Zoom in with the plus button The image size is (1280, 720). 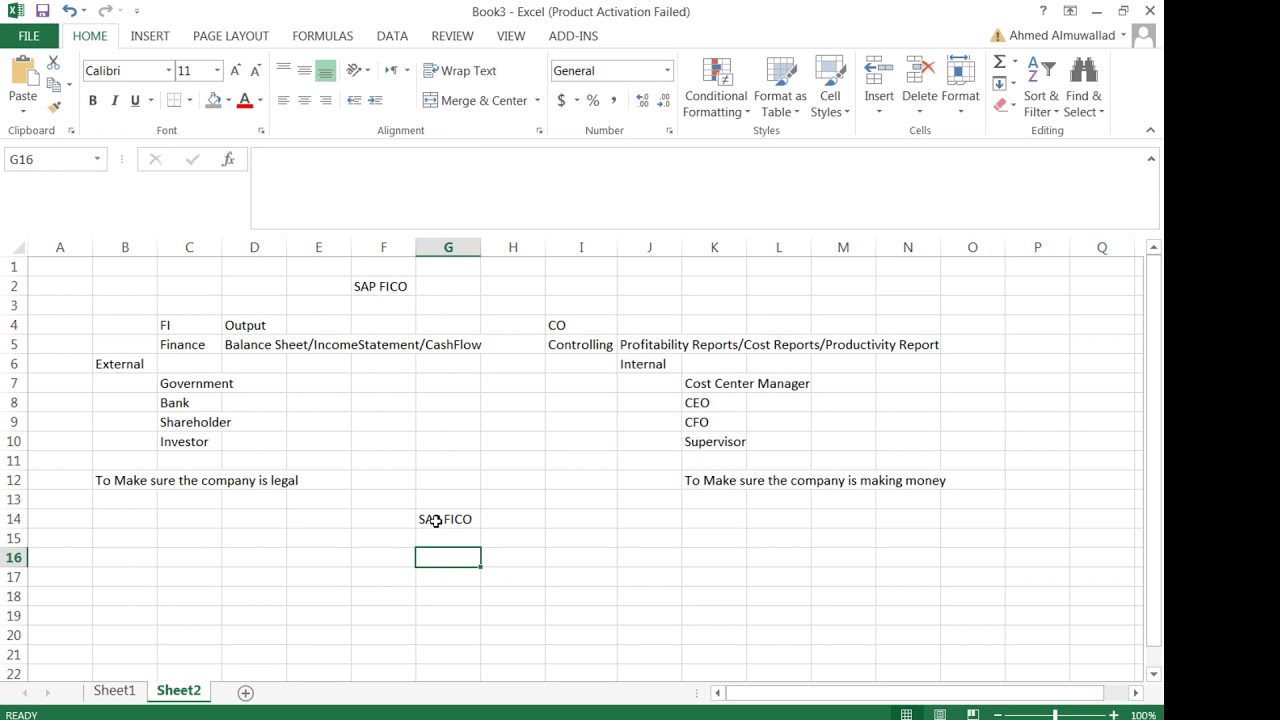click(1113, 715)
